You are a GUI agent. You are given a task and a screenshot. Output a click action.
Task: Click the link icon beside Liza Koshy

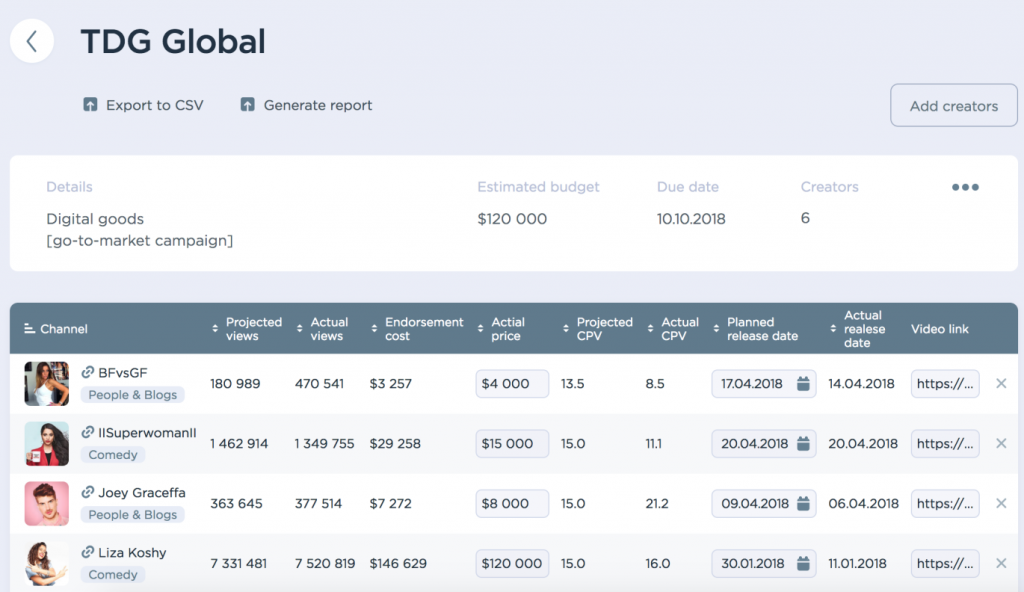click(88, 553)
